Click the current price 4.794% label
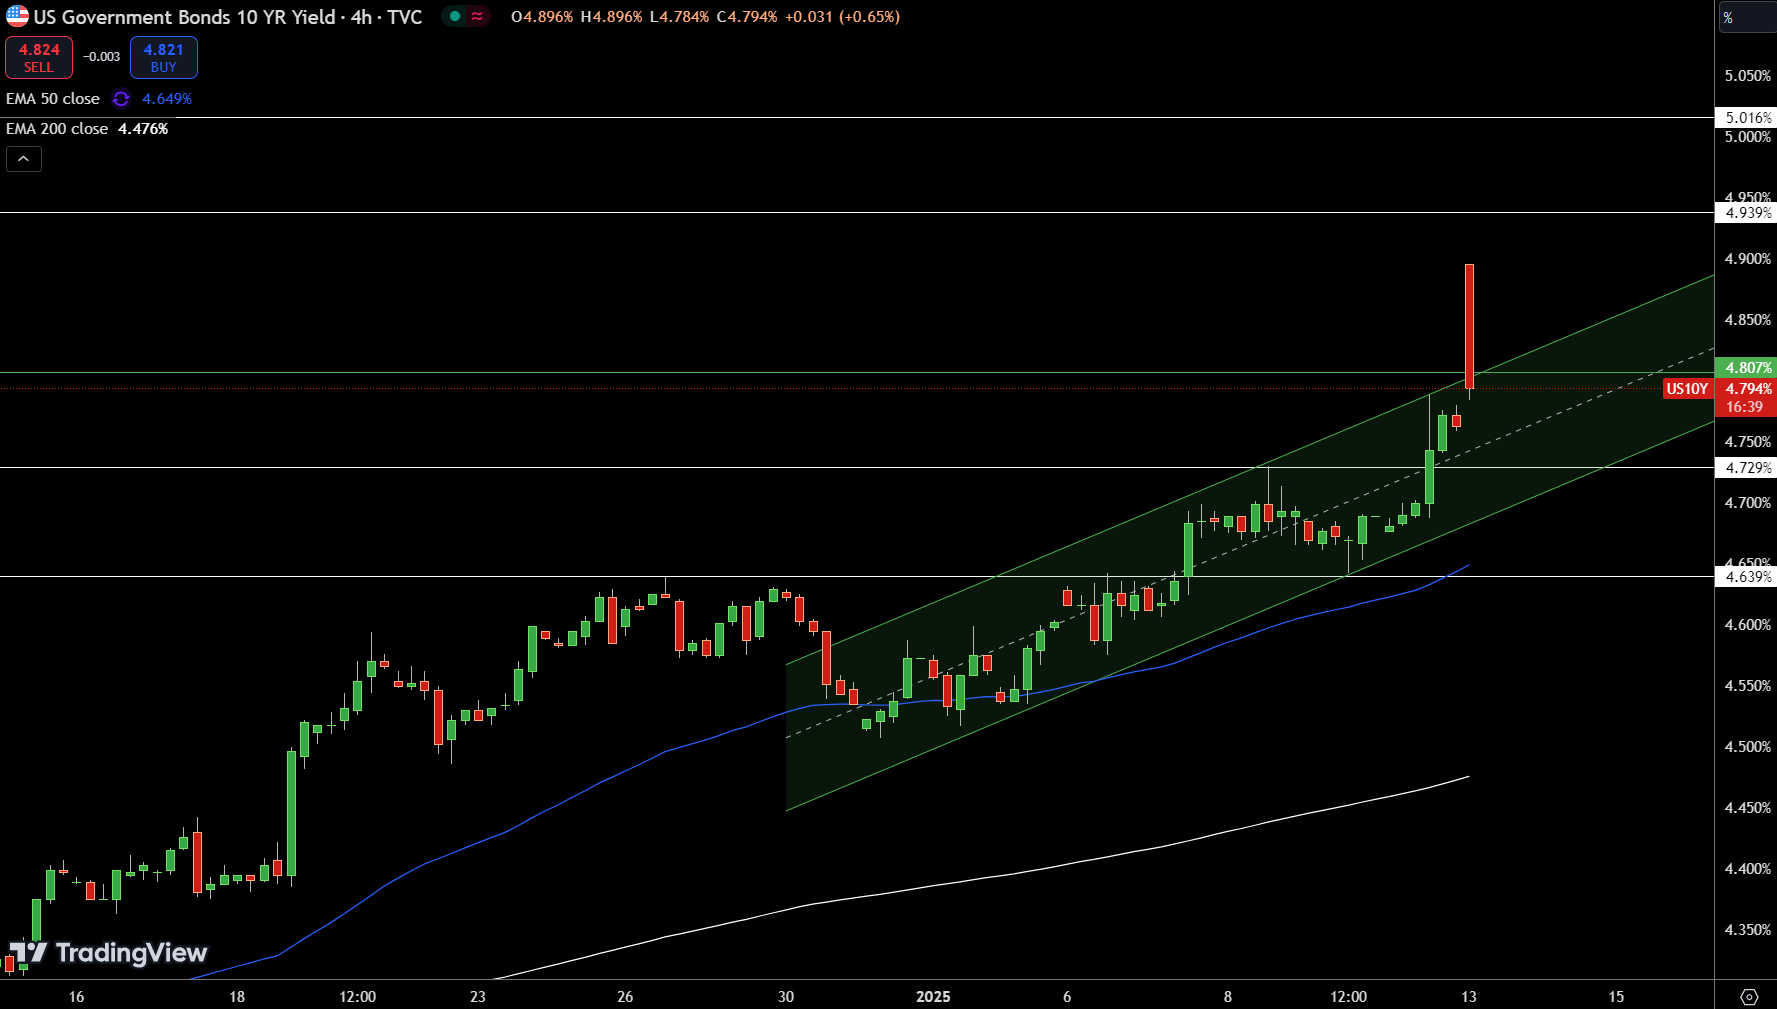The image size is (1777, 1009). tap(1746, 389)
